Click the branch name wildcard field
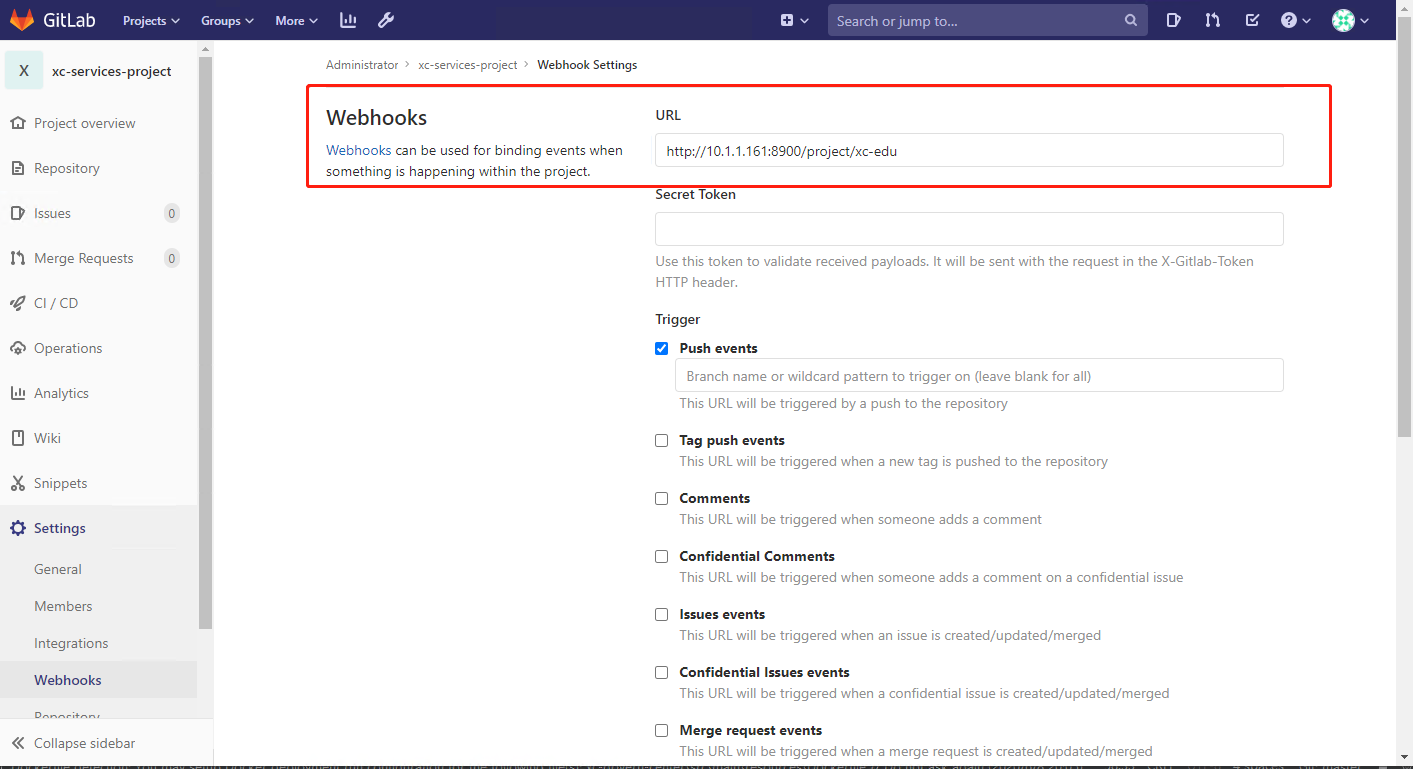The image size is (1413, 769). [x=979, y=376]
